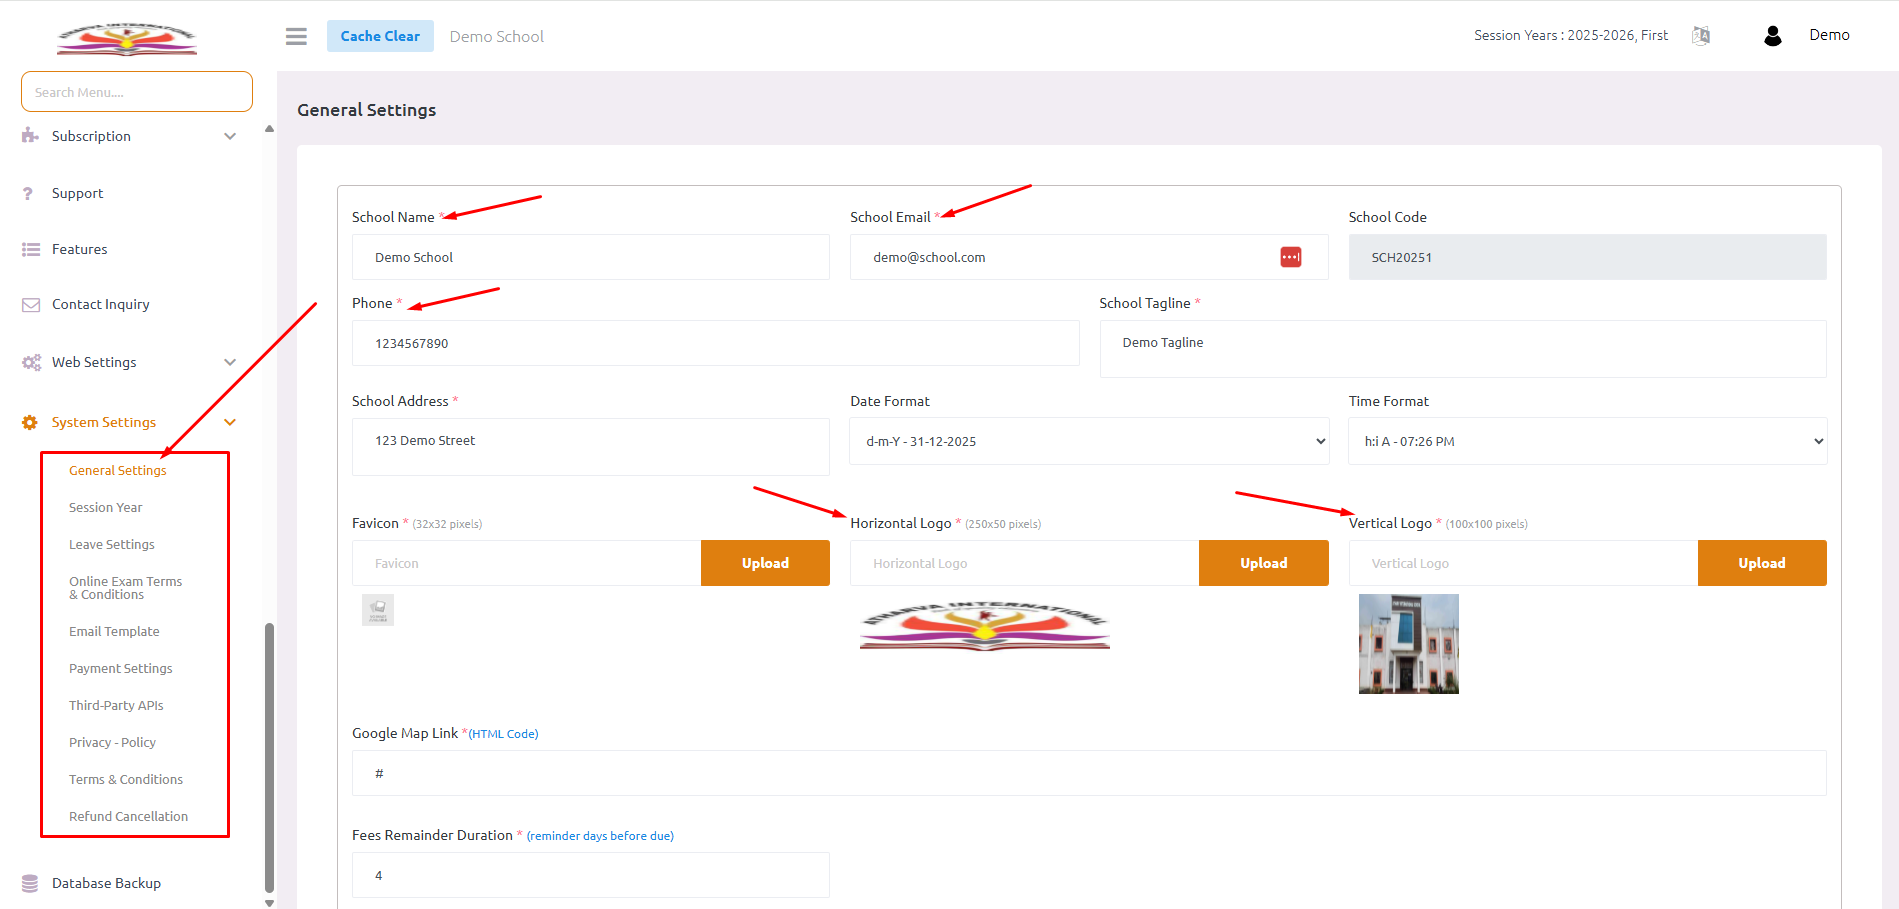1899x909 pixels.
Task: Click the Database Backup icon in the sidebar
Action: [x=30, y=883]
